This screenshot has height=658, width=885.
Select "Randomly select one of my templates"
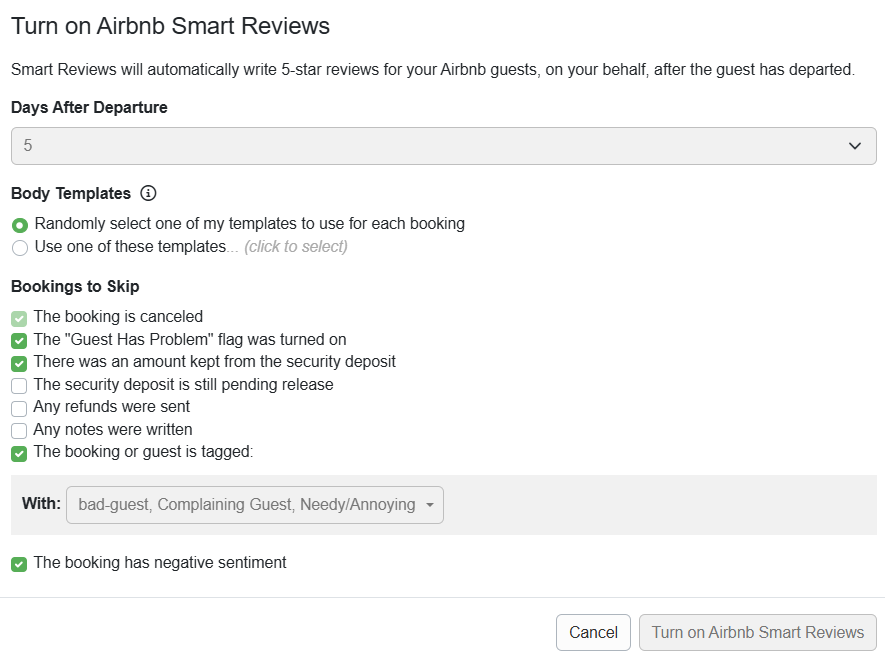pyautogui.click(x=19, y=223)
